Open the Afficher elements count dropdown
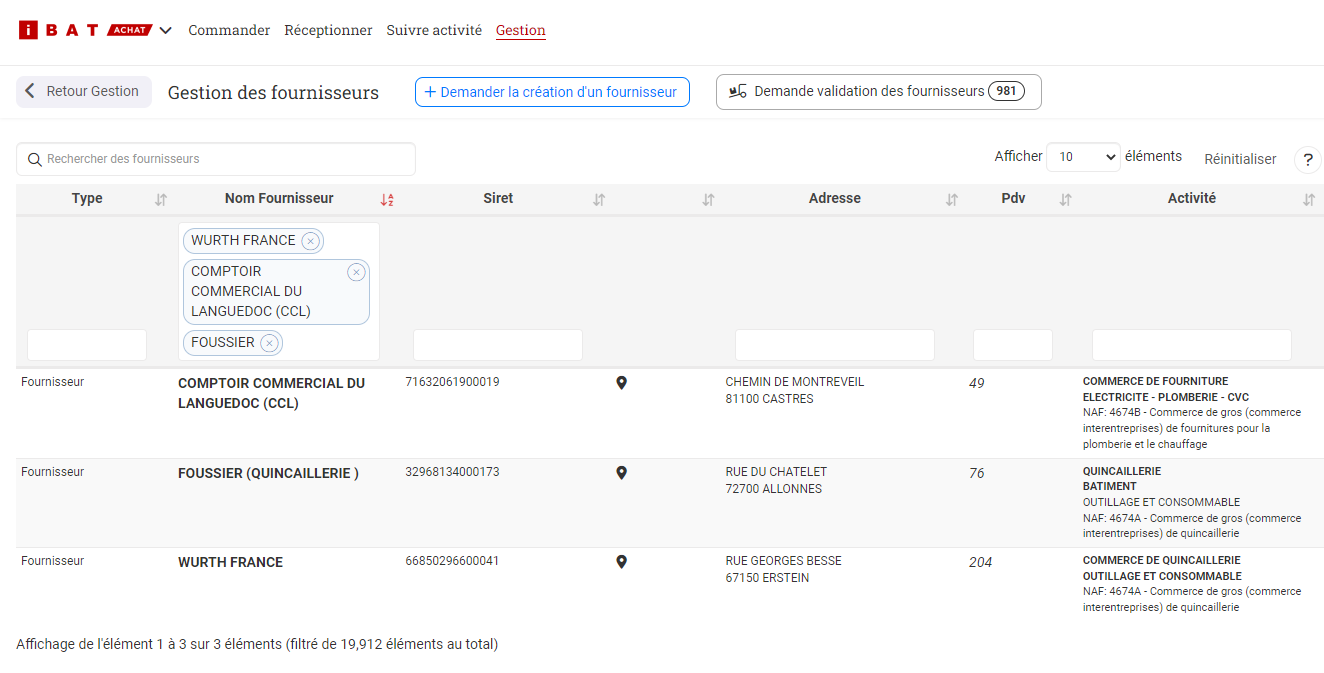 1083,157
